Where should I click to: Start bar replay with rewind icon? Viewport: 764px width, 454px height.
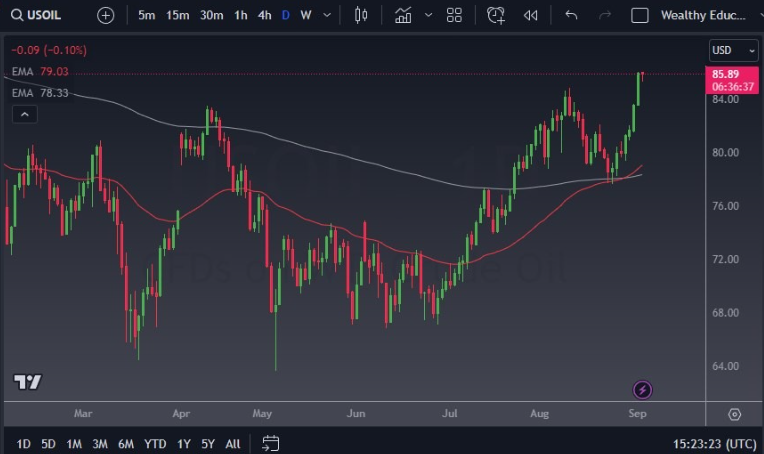click(531, 15)
